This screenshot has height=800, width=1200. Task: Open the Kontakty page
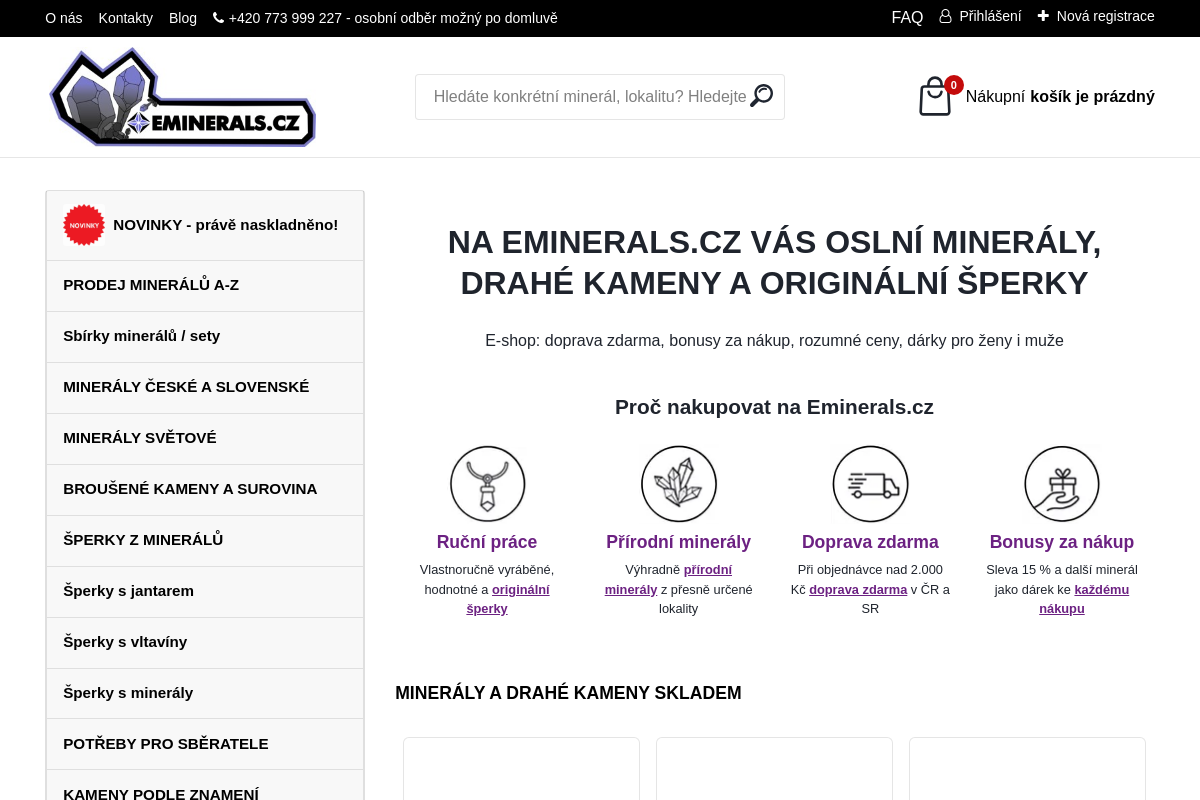click(x=126, y=18)
